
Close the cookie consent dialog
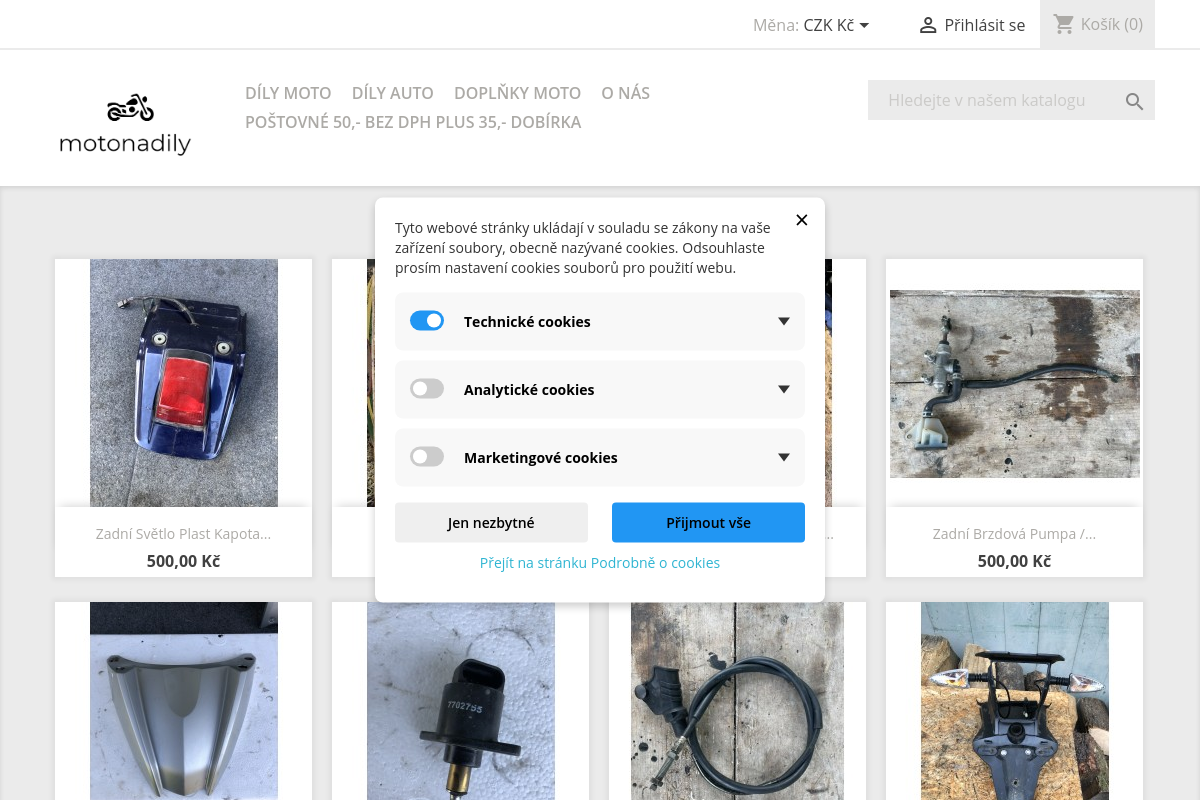[x=801, y=220]
